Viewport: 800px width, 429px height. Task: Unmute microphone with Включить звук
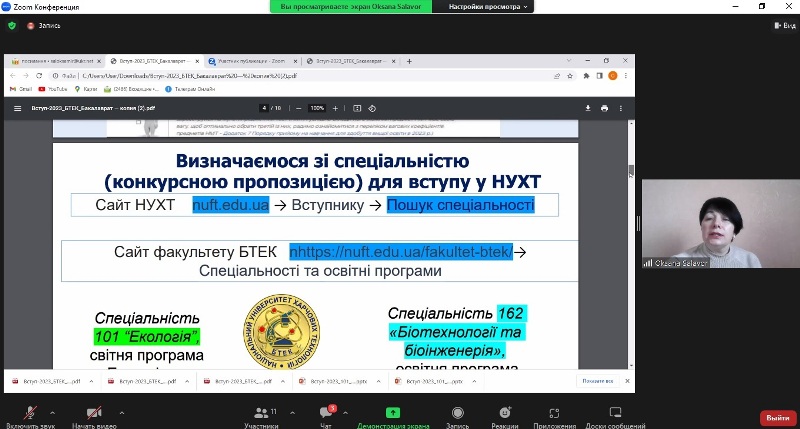[x=31, y=417]
